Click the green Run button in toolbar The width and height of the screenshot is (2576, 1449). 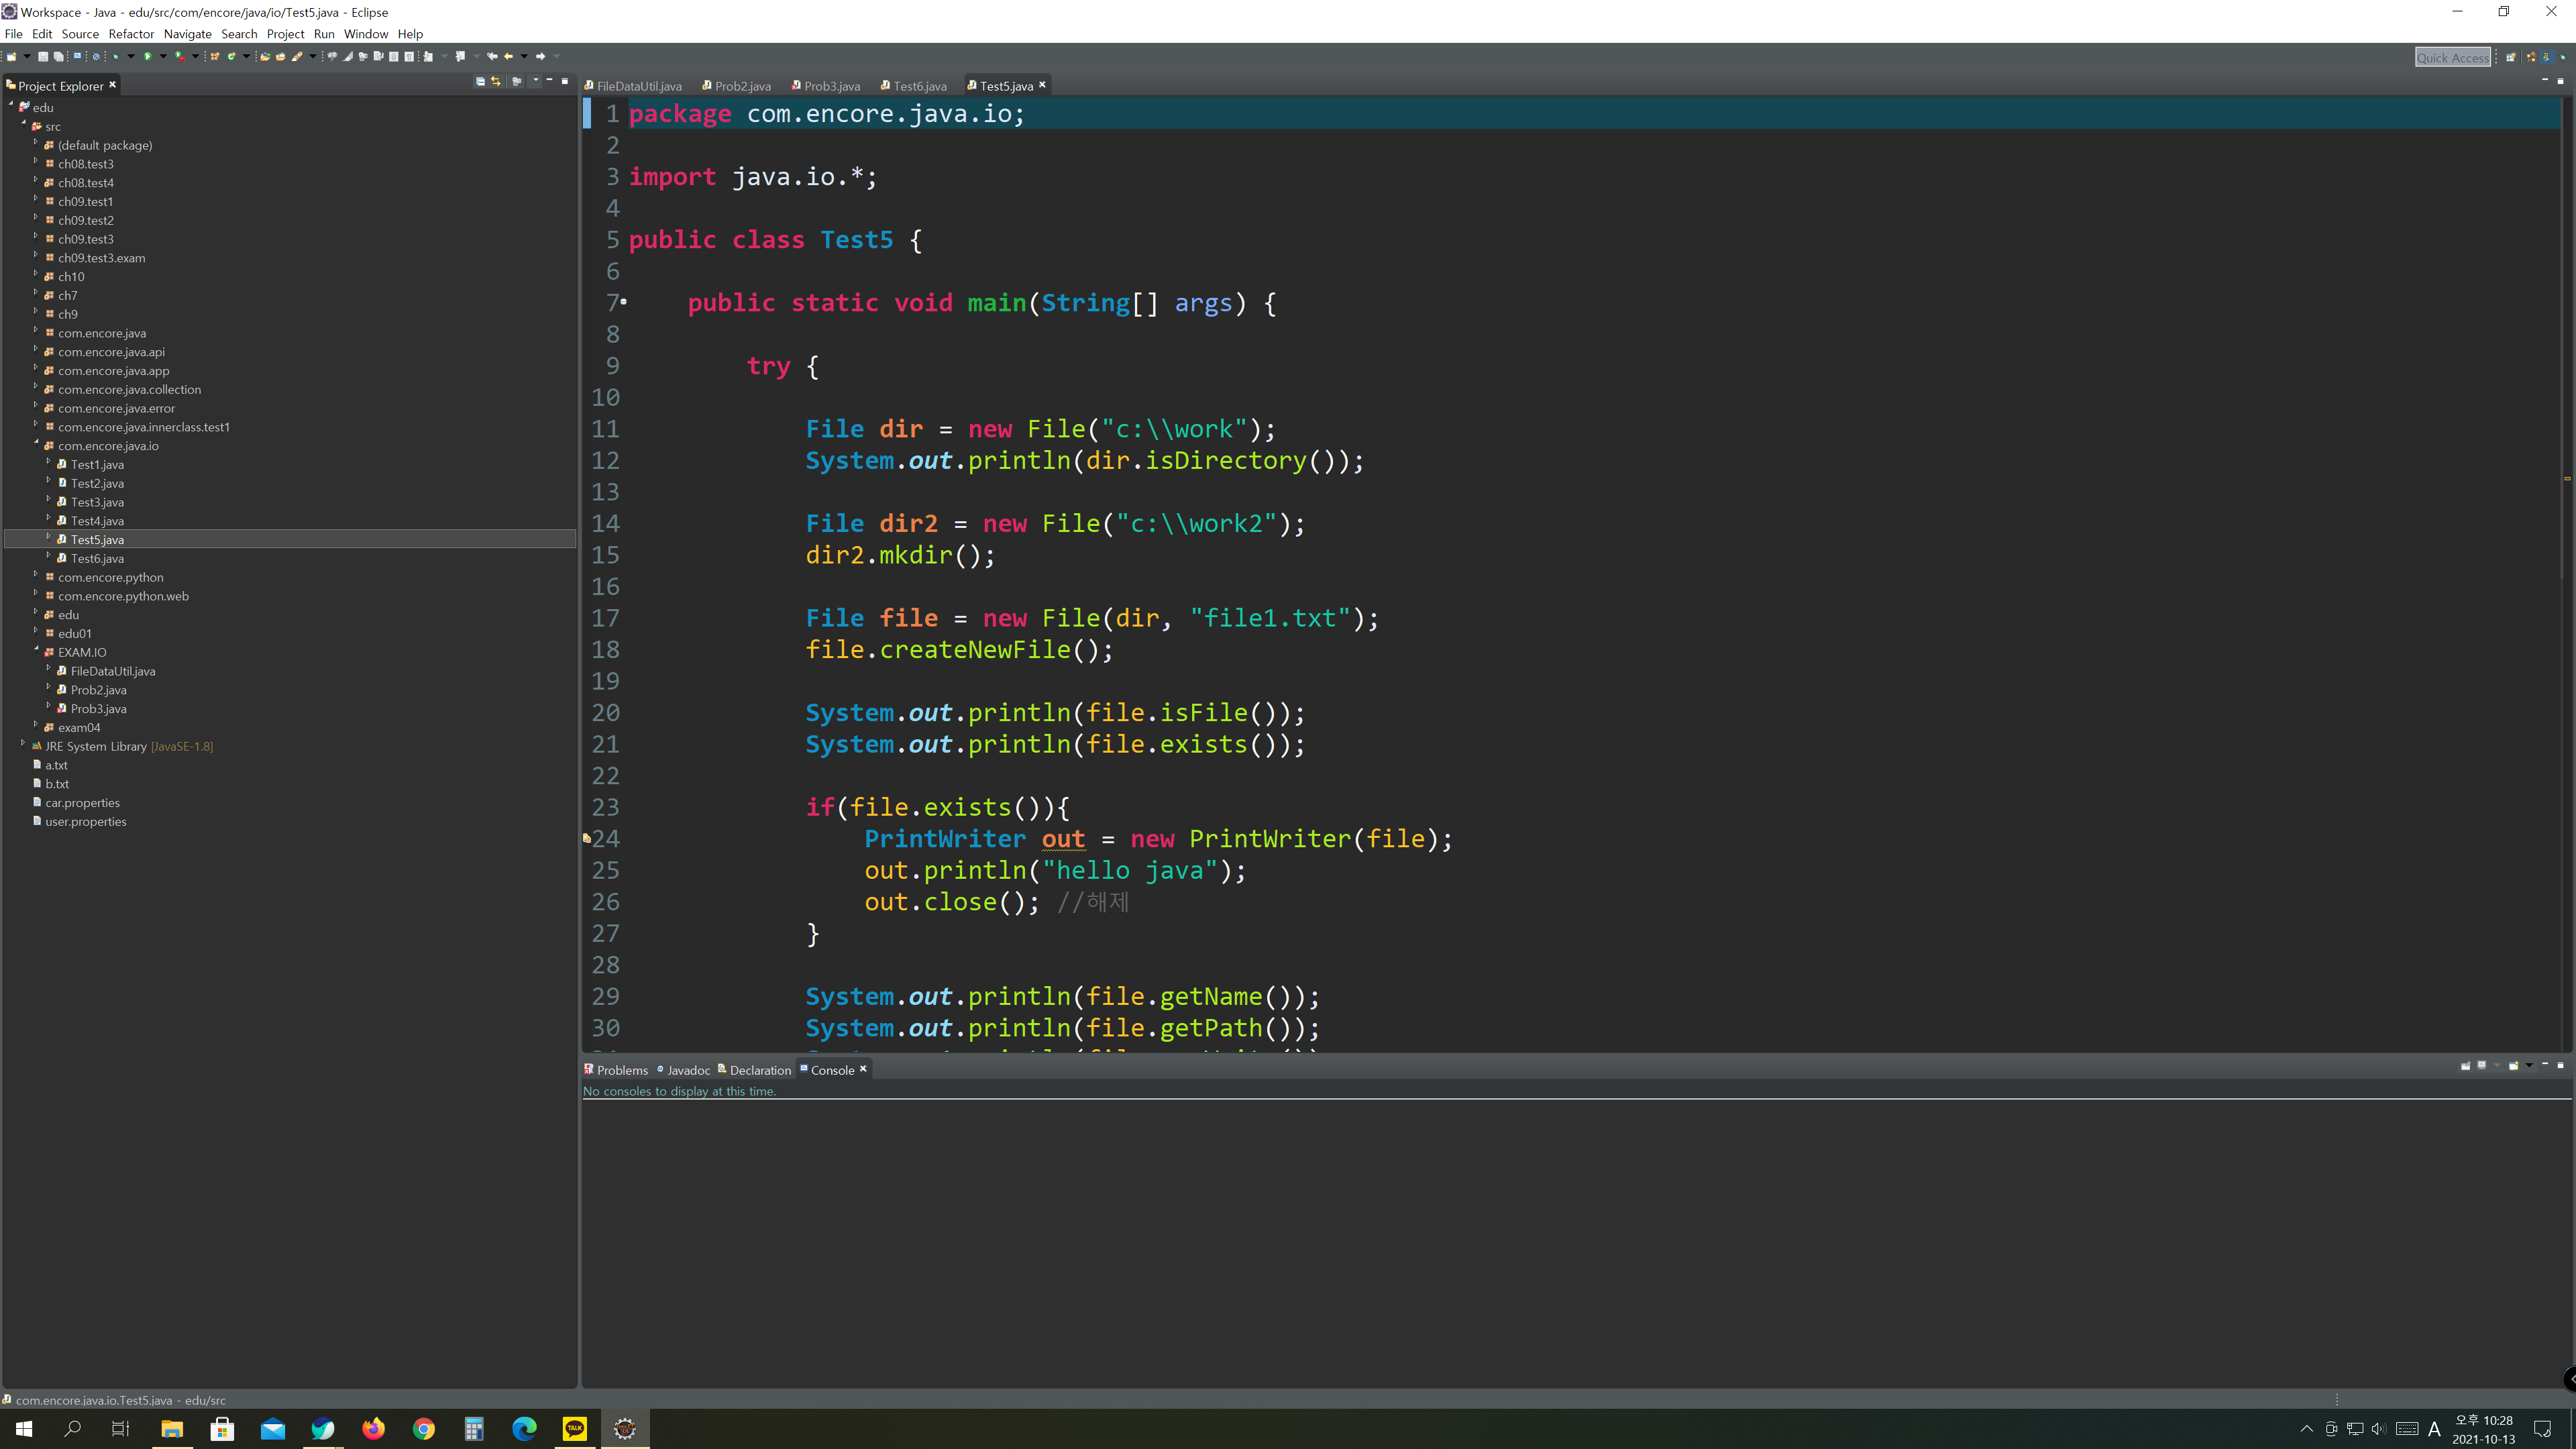tap(147, 56)
